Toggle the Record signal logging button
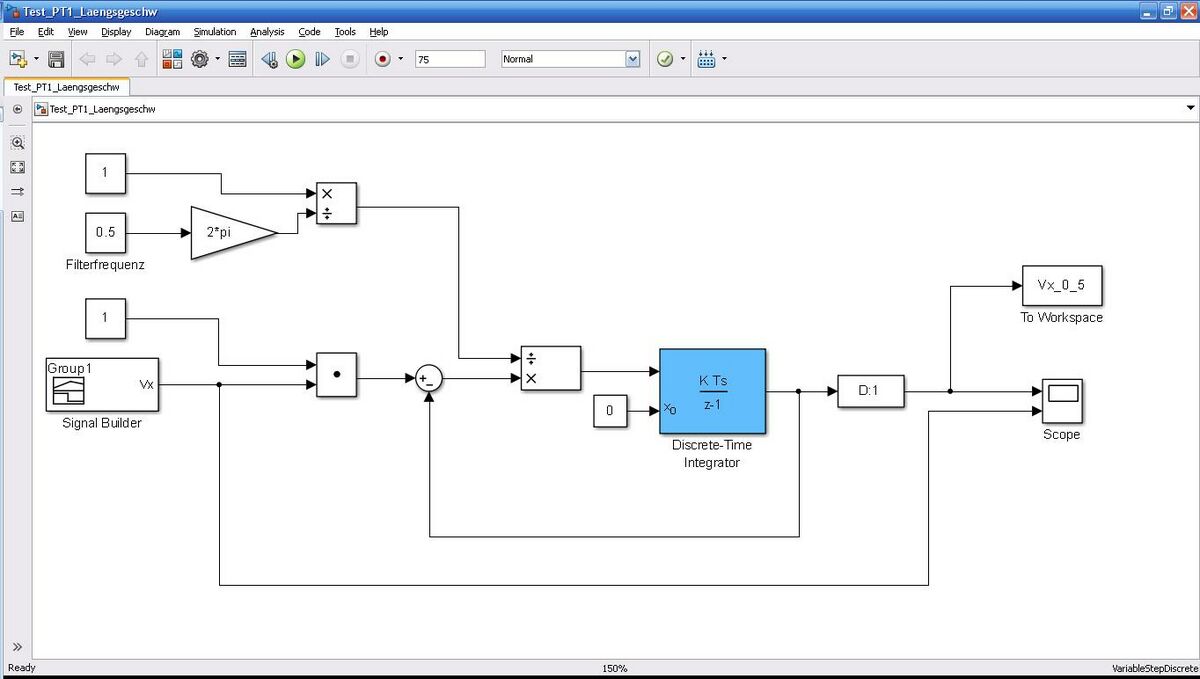Screen dimensions: 1200x679 (x=382, y=59)
